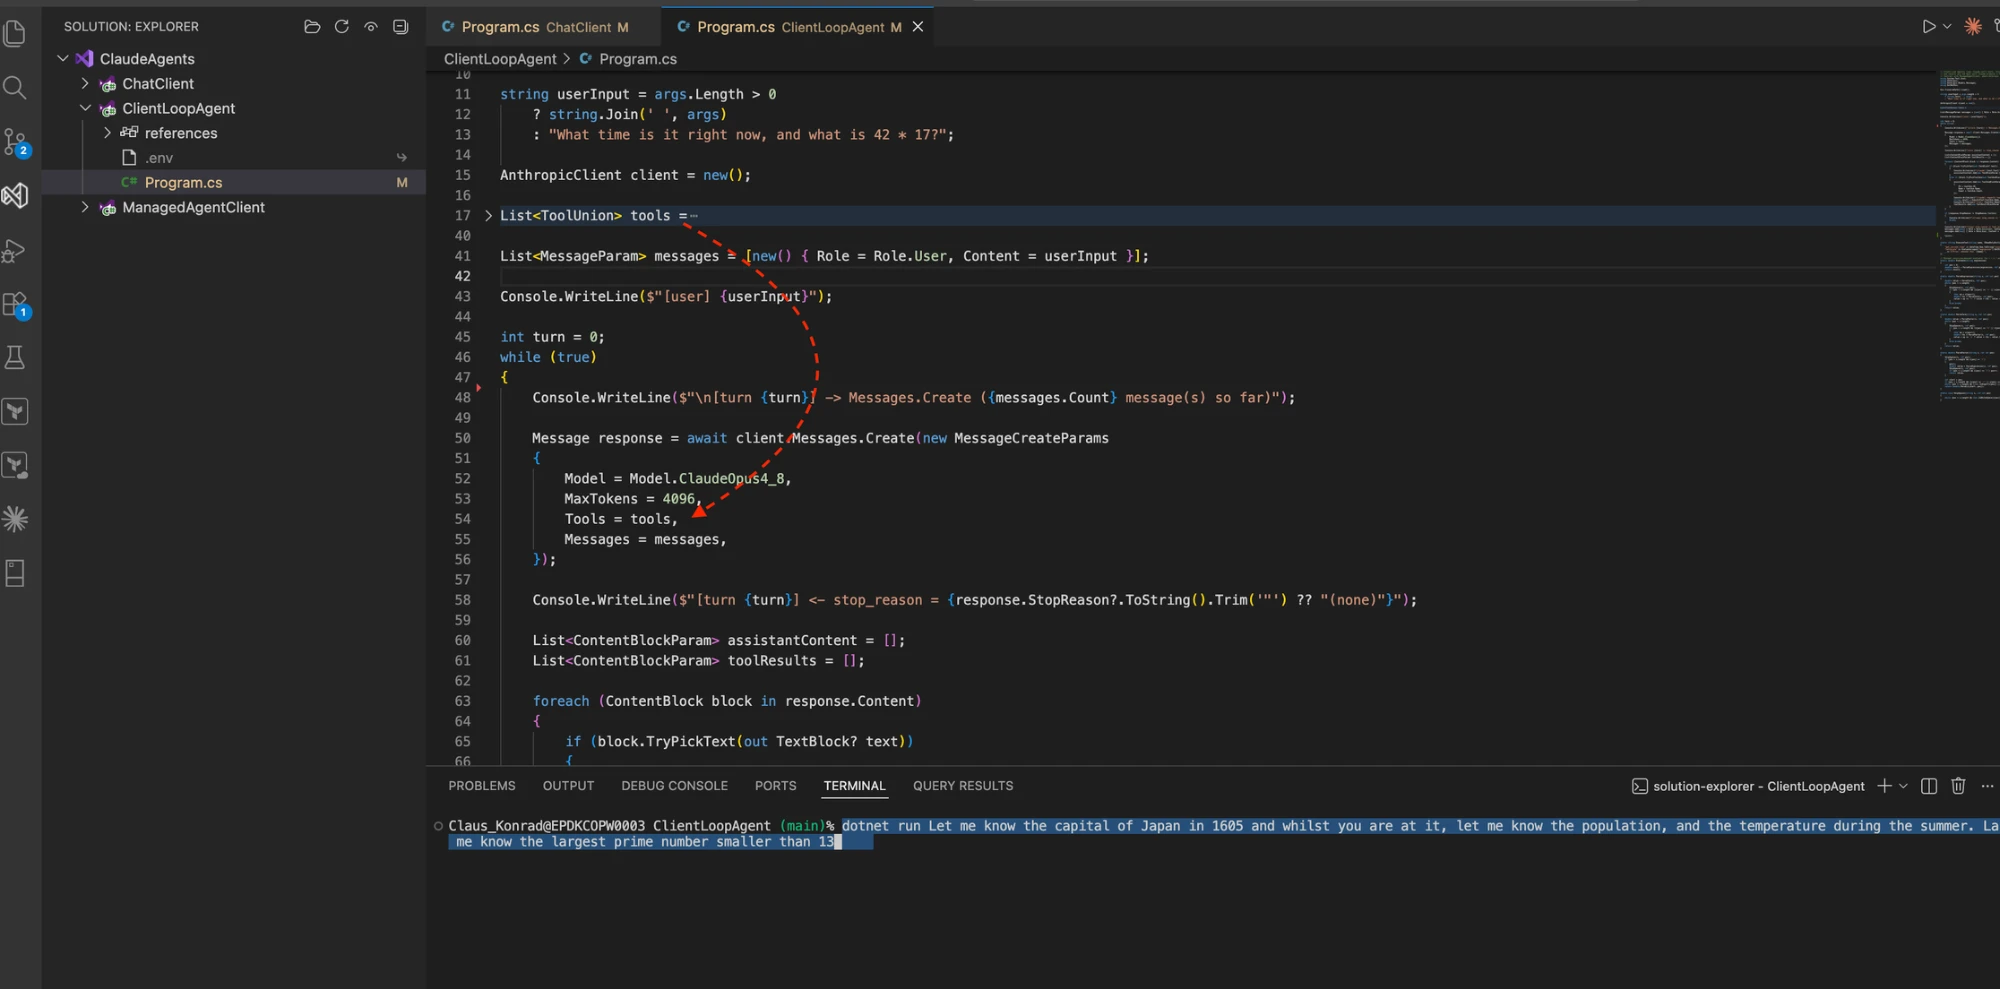Open the new terminal launch profile dropdown
This screenshot has width=2000, height=989.
click(x=1903, y=786)
